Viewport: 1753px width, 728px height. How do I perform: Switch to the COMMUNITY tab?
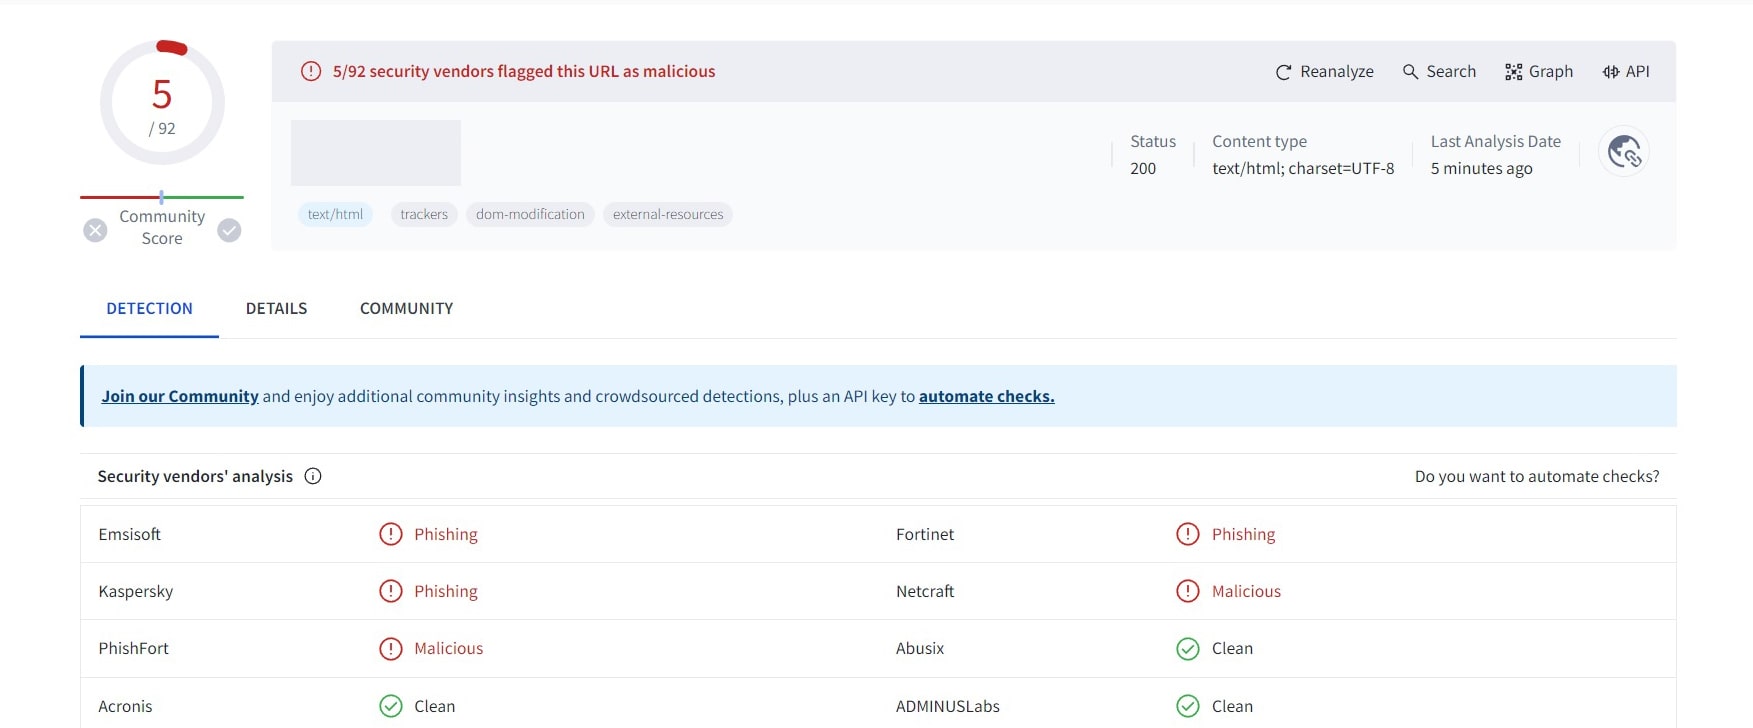[x=406, y=308]
